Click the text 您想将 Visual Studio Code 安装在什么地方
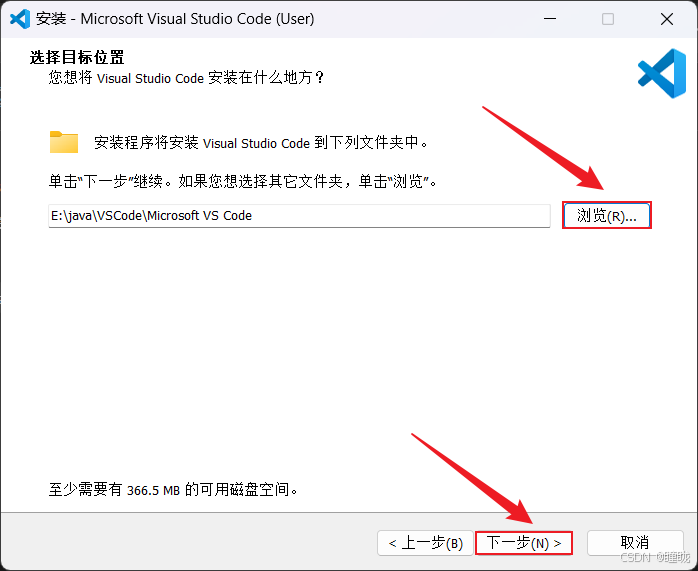Image resolution: width=698 pixels, height=571 pixels. click(x=186, y=77)
